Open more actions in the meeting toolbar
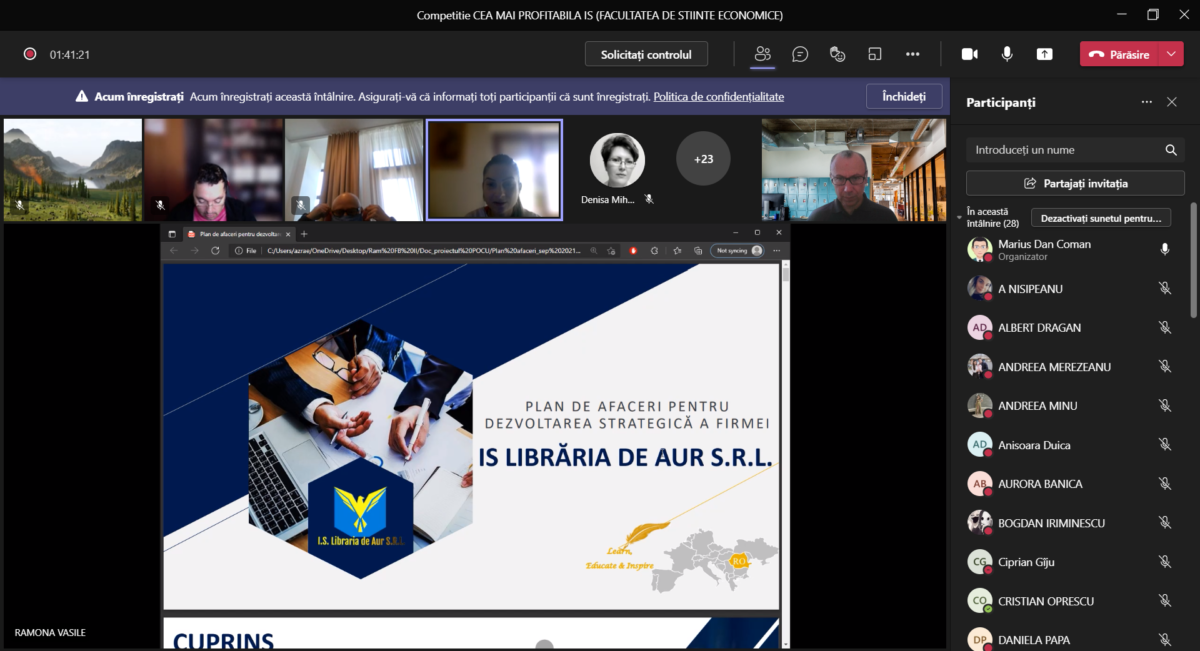The image size is (1200, 651). pos(912,54)
